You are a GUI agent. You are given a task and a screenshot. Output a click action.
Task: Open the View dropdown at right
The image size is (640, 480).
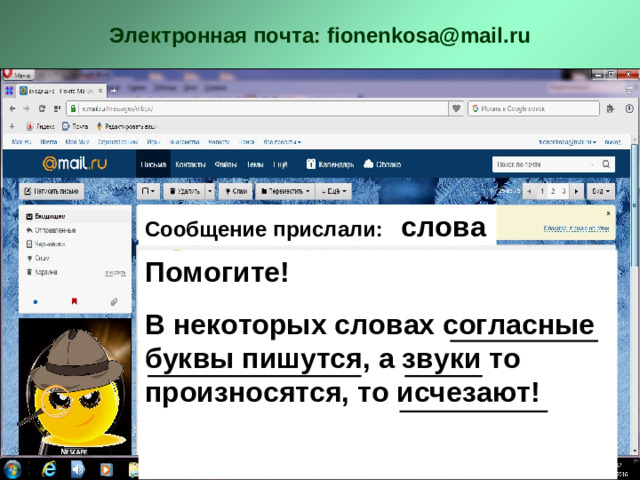601,191
